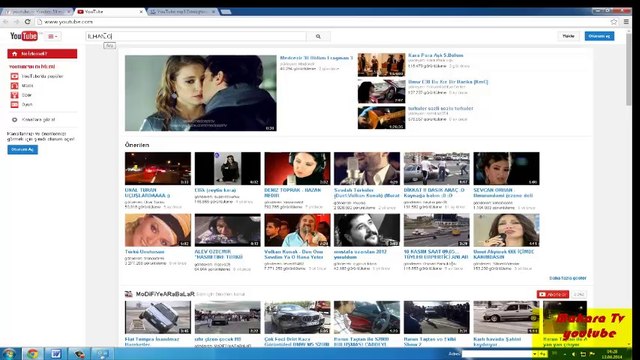Open the 'Çok Feci Drift Kaza' thumbnail

click(297, 318)
